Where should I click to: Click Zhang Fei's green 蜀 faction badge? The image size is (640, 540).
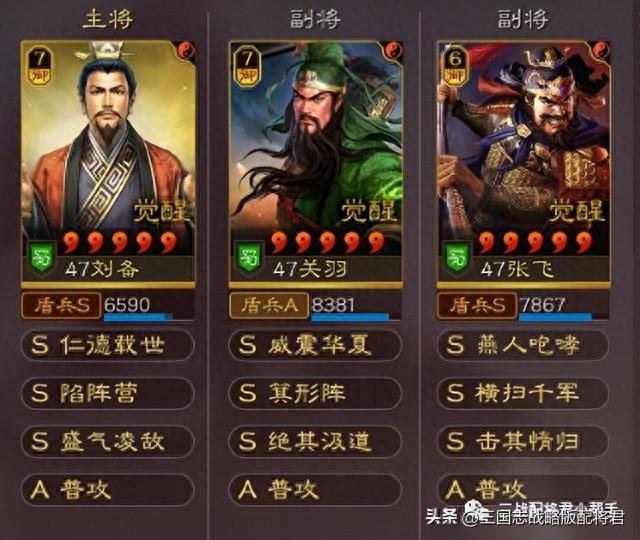click(457, 259)
